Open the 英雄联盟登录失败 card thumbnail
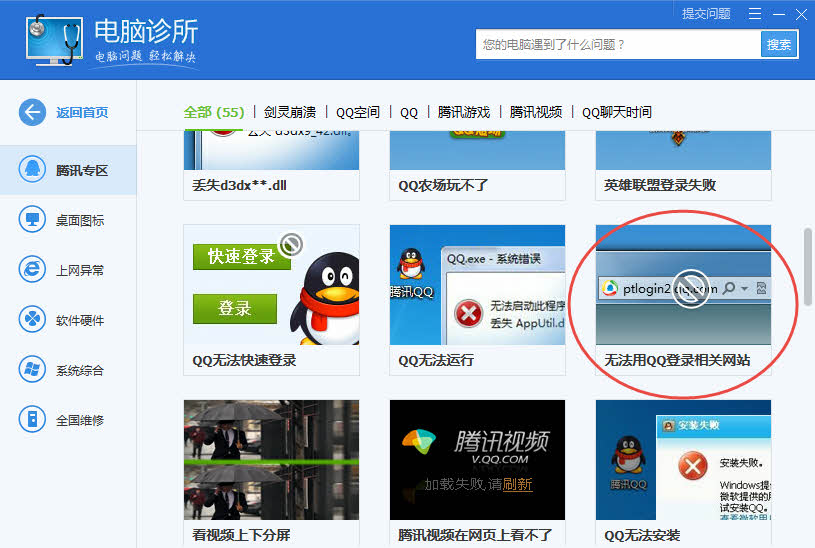 [683, 150]
